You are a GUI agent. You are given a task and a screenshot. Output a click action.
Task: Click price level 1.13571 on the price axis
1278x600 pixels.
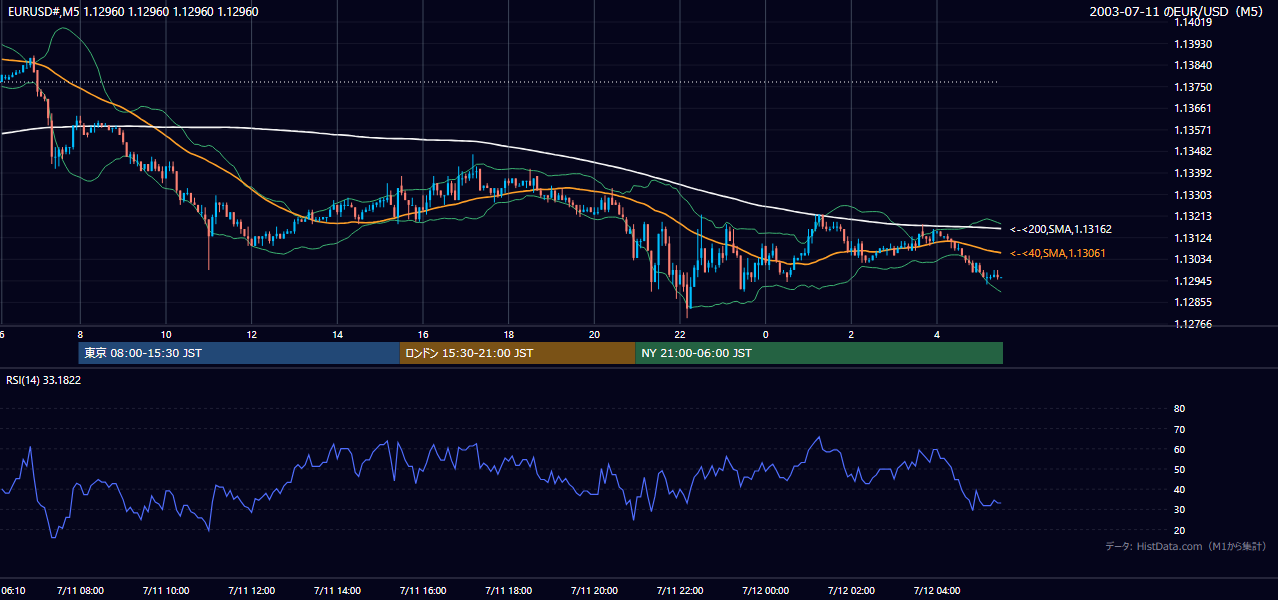point(1192,130)
